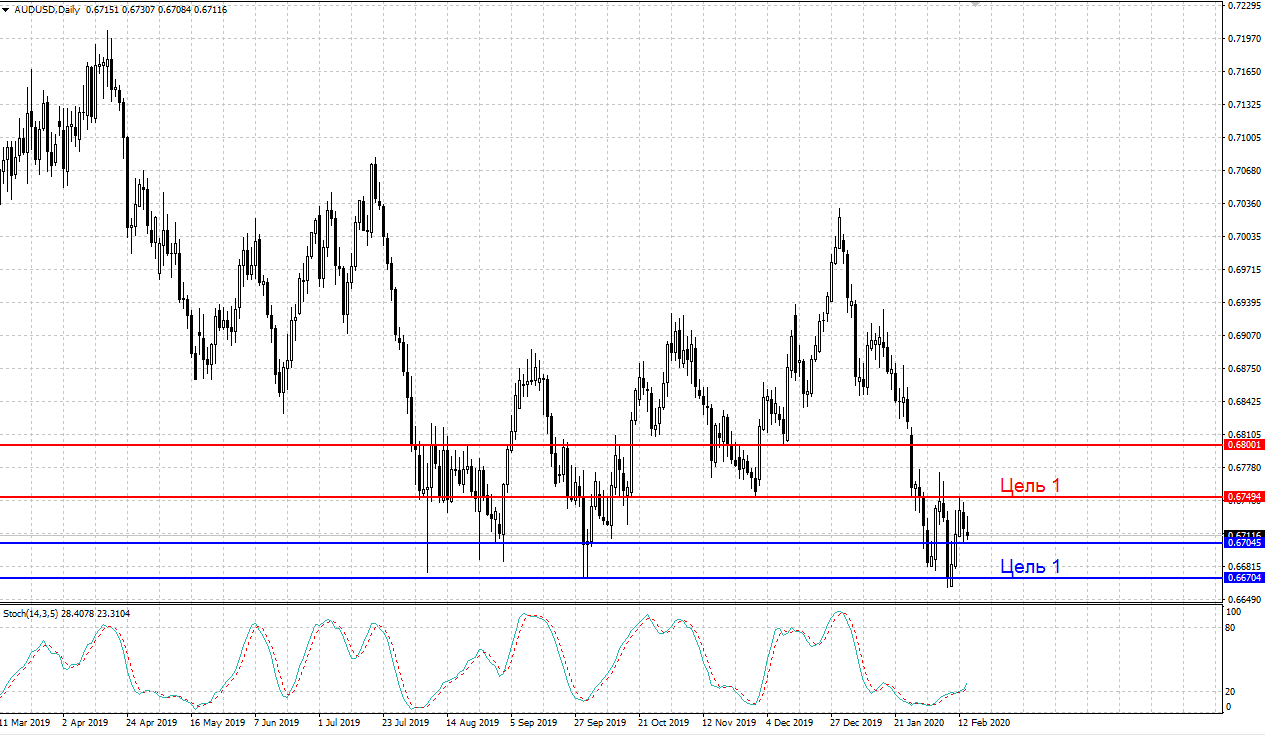Viewport: 1265px width, 735px height.
Task: Click the 0.72295 price axis value
Action: (1245, 6)
